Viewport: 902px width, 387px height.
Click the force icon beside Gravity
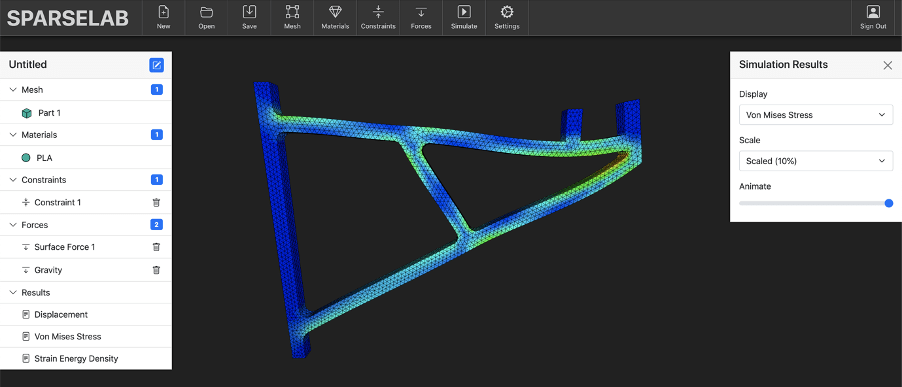[25, 270]
